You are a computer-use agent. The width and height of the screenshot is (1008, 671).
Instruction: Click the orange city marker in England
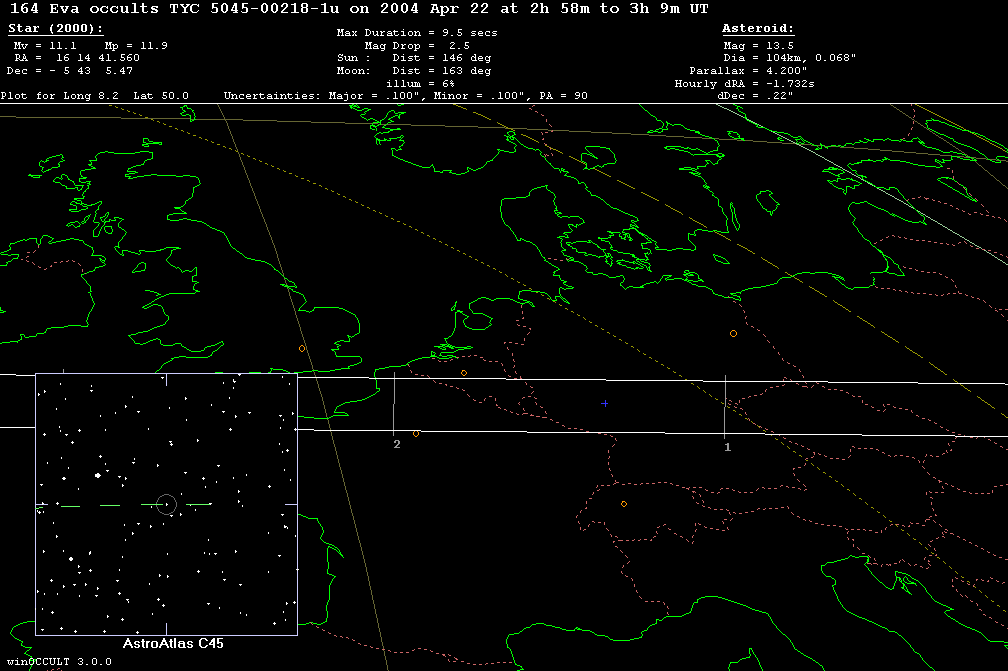[x=302, y=348]
